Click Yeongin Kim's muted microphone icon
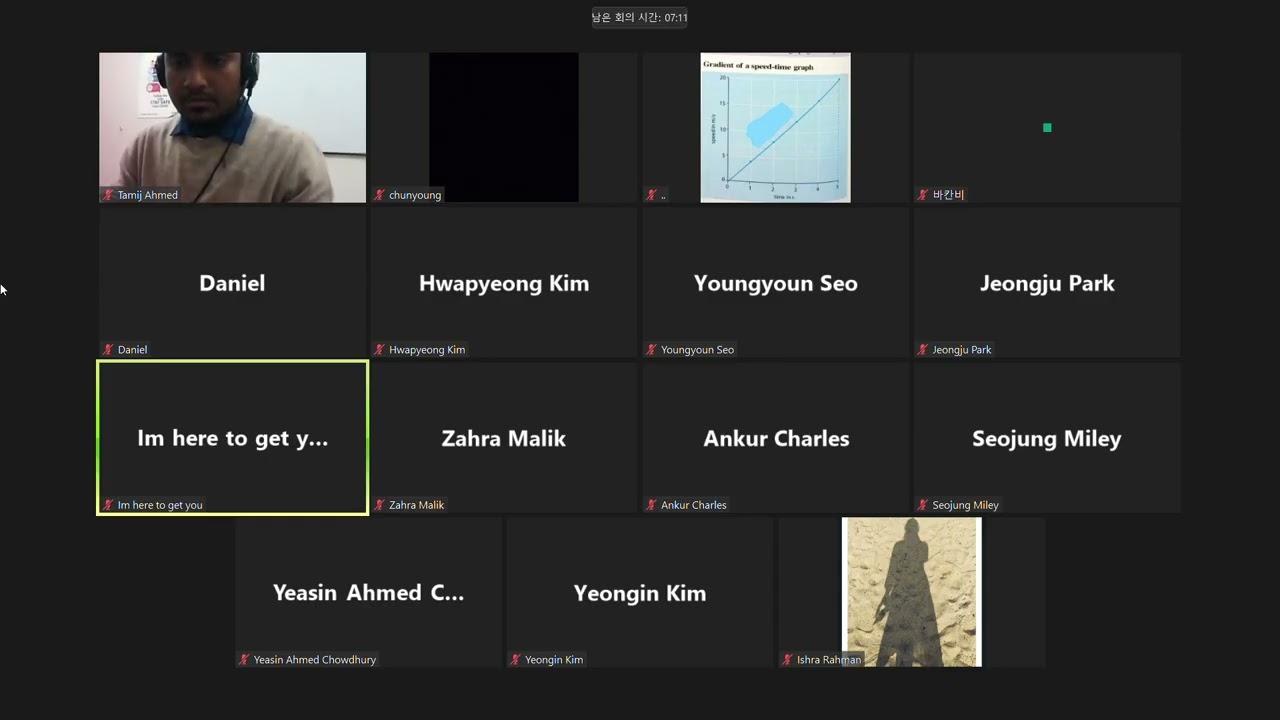 515,660
